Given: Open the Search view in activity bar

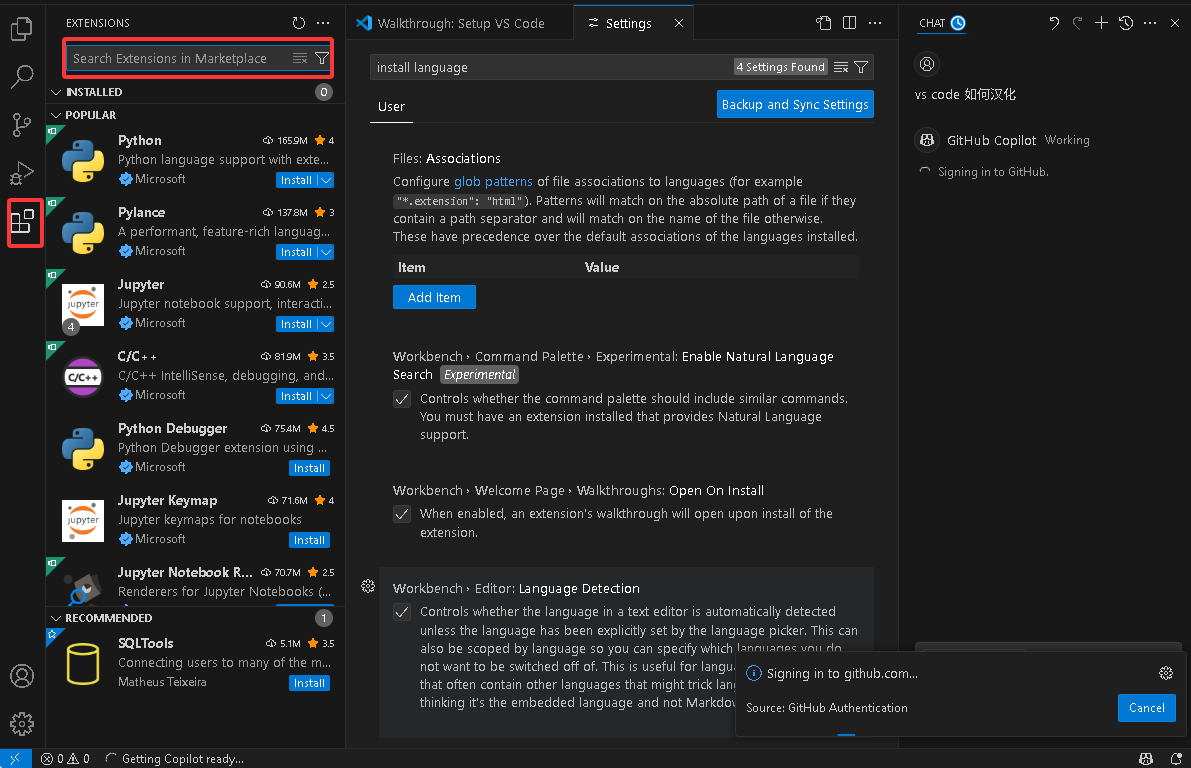Looking at the screenshot, I should [x=22, y=76].
